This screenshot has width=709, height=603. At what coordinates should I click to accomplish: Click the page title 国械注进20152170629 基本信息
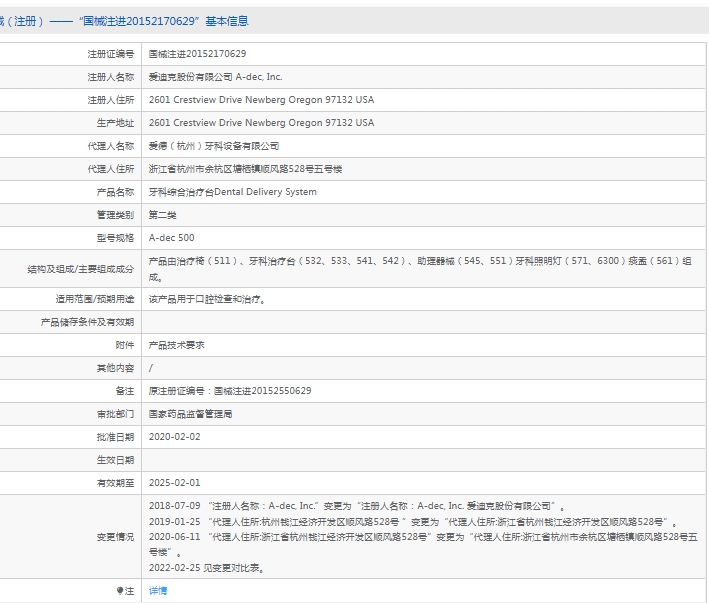[163, 21]
